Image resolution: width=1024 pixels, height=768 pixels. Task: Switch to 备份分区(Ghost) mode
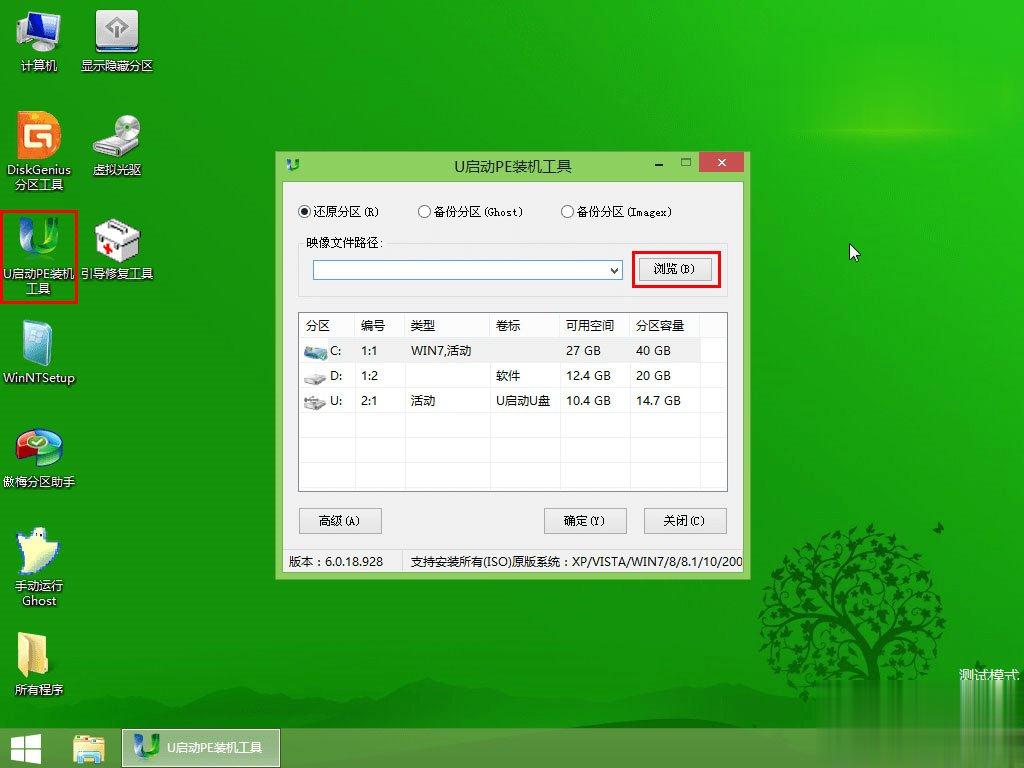pyautogui.click(x=424, y=211)
